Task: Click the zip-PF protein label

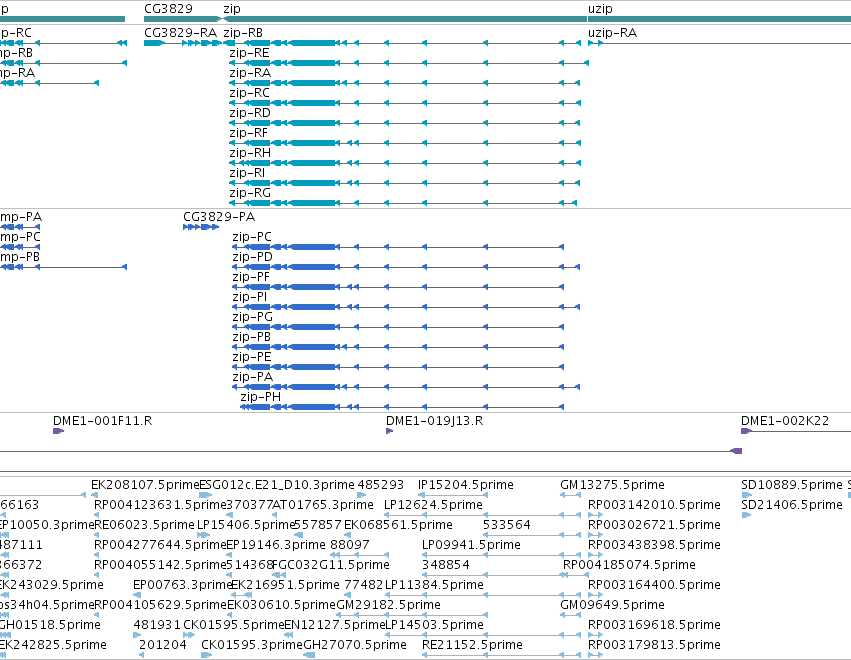Action: click(x=251, y=277)
